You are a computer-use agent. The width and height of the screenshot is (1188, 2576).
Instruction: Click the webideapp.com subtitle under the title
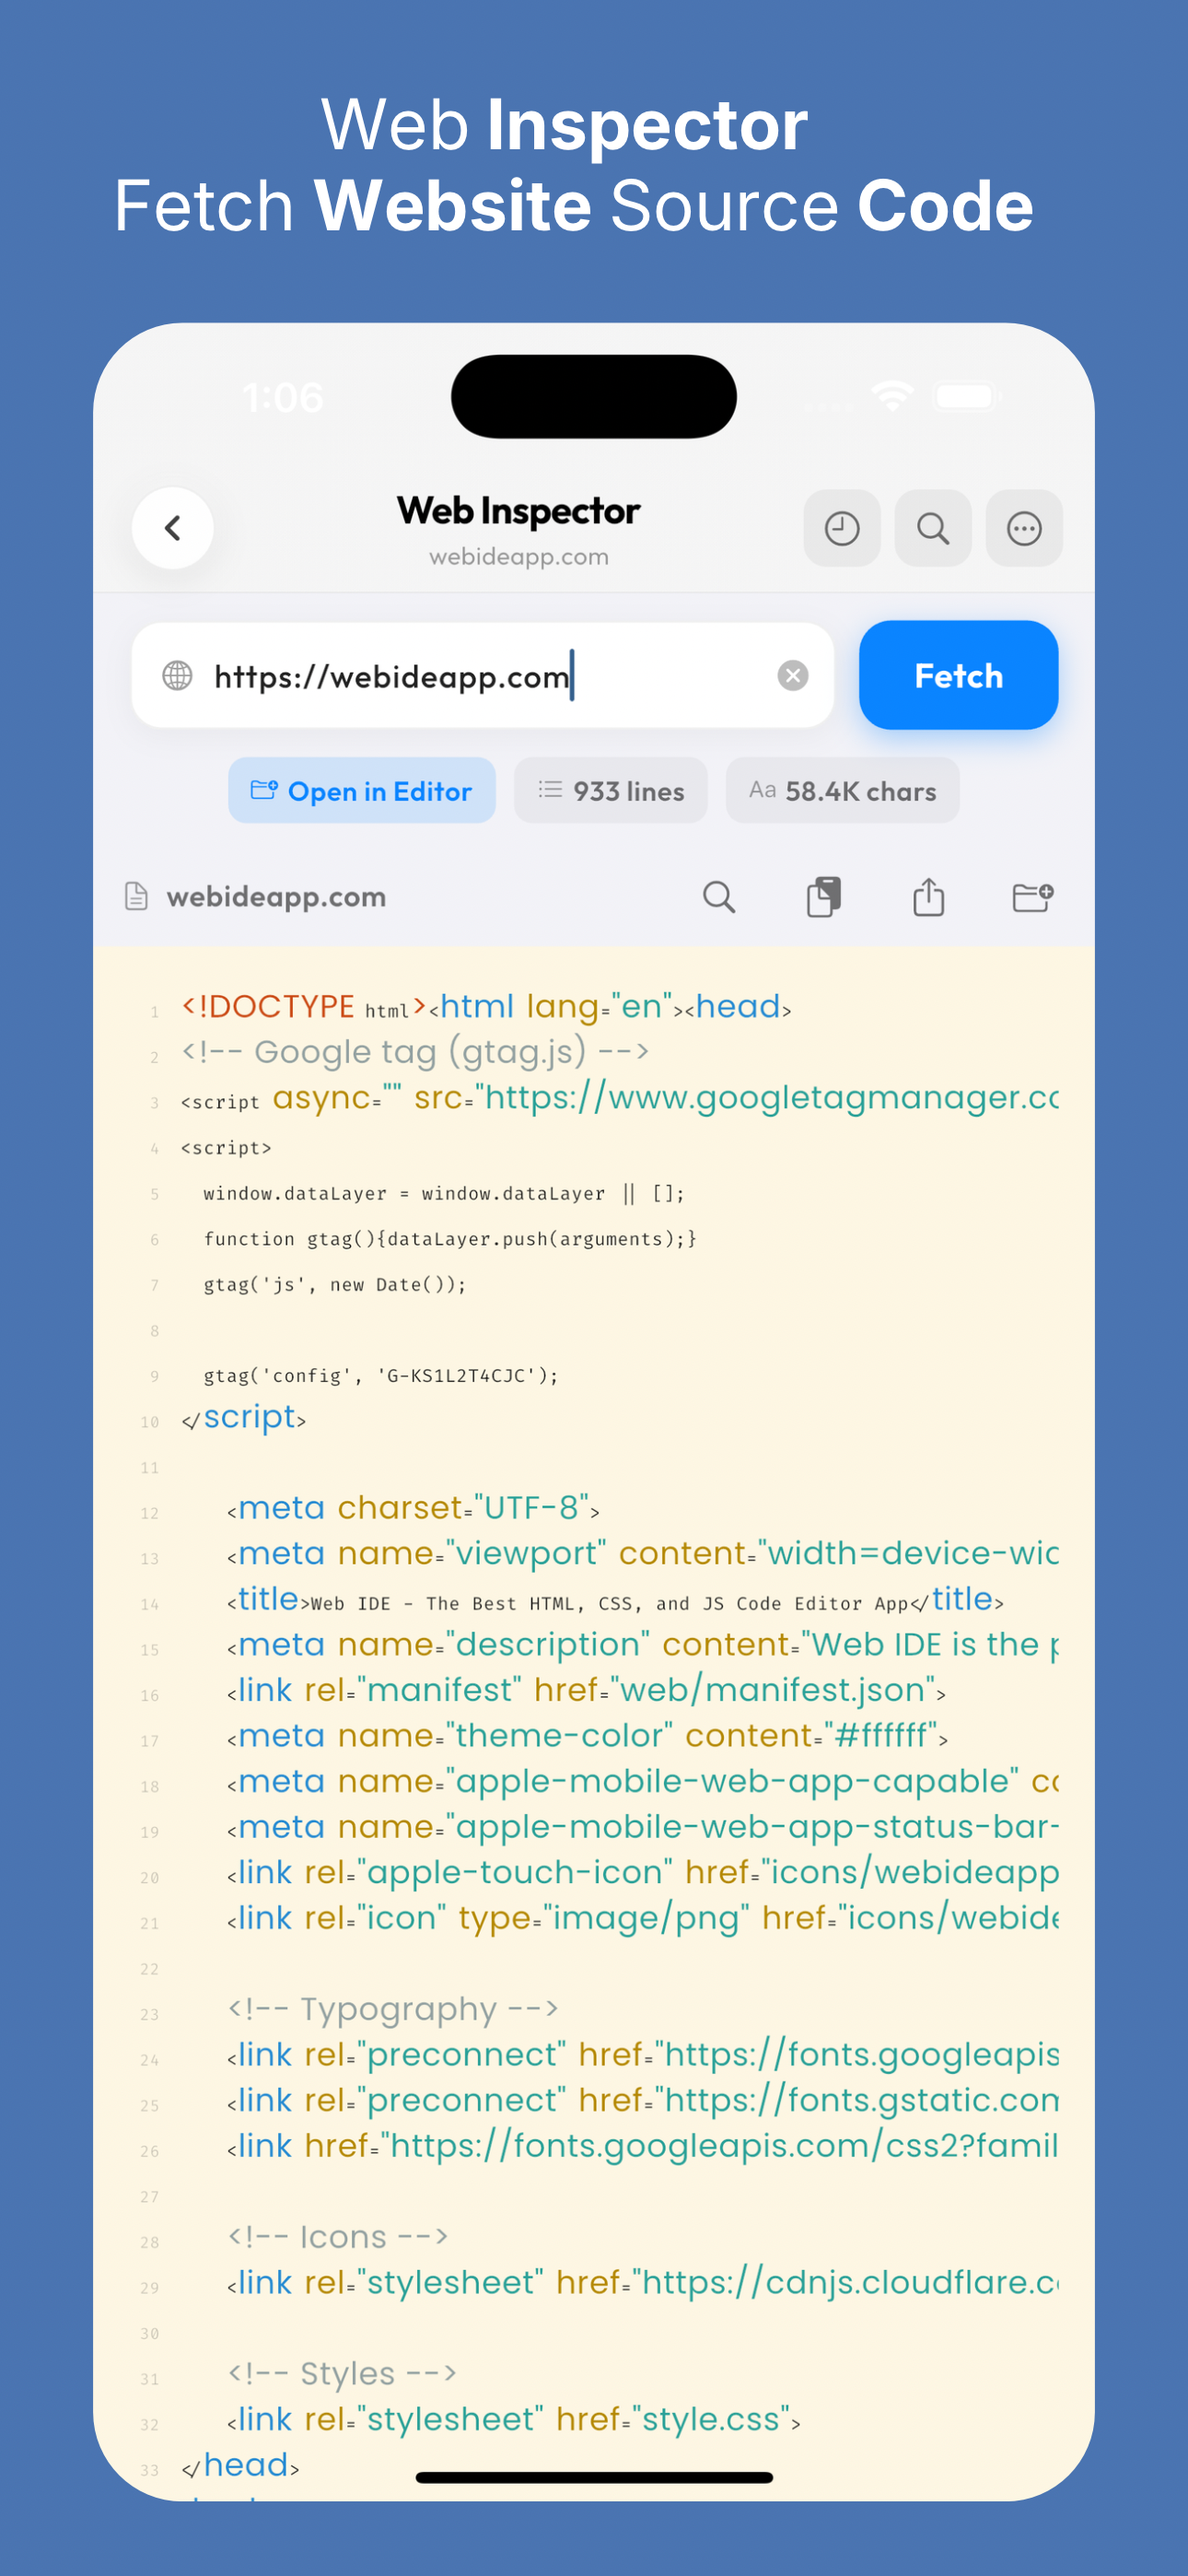[518, 557]
